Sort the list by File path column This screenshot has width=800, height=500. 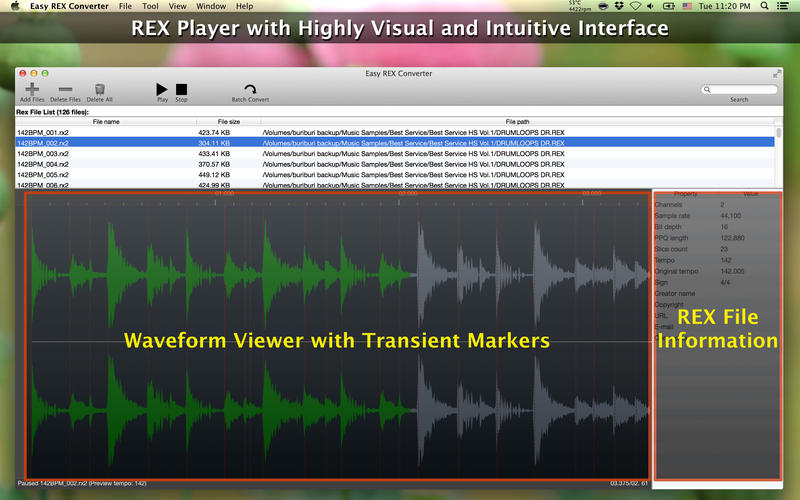517,122
